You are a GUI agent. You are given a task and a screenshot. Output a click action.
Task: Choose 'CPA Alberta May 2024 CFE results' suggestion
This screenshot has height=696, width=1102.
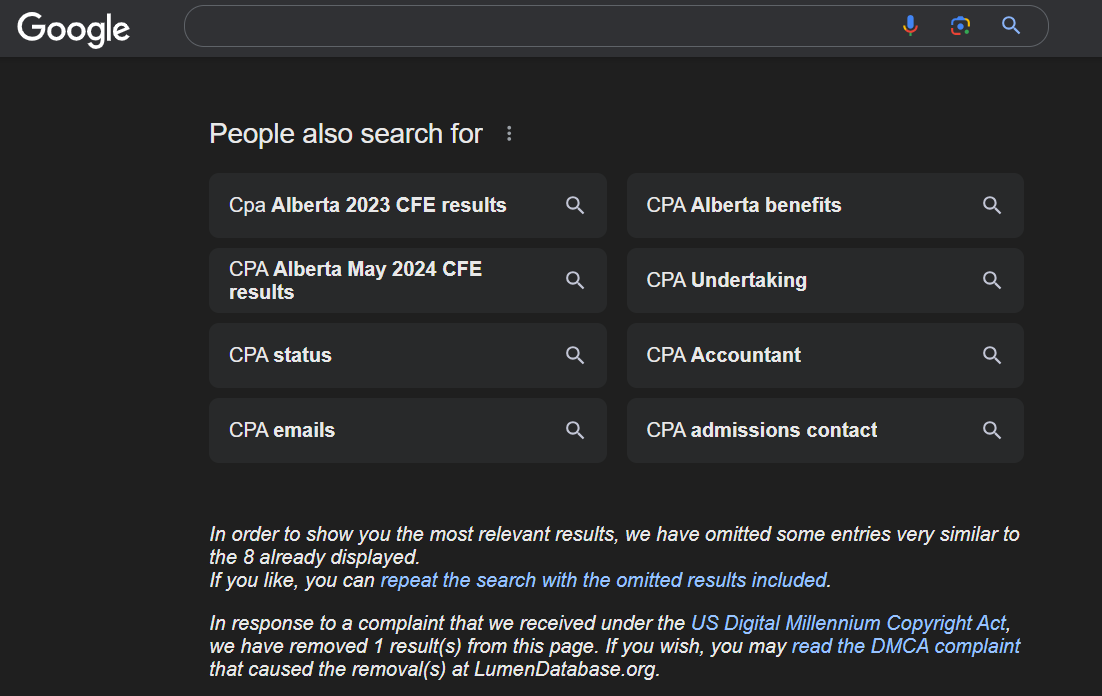click(x=408, y=280)
